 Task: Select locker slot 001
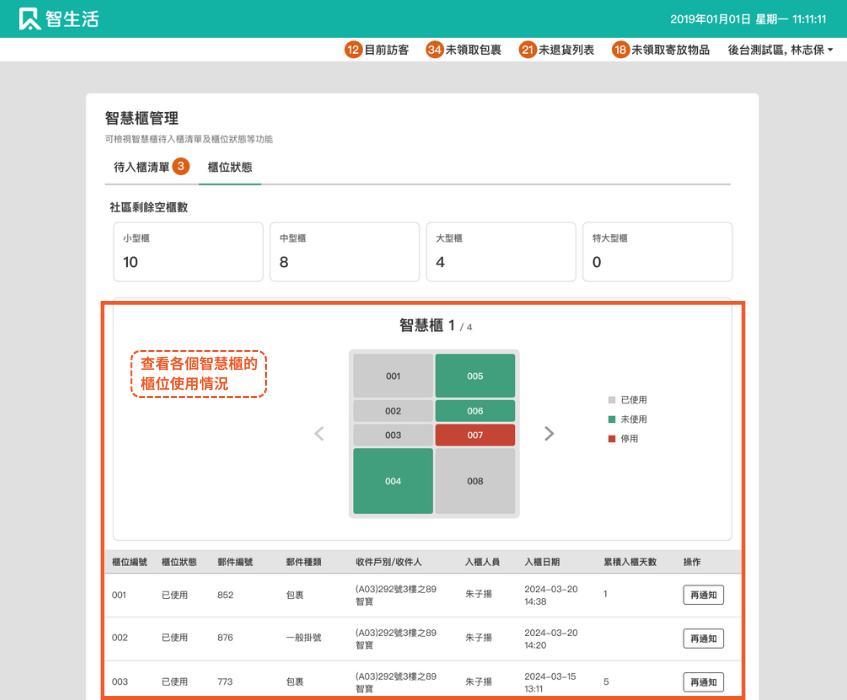point(392,376)
